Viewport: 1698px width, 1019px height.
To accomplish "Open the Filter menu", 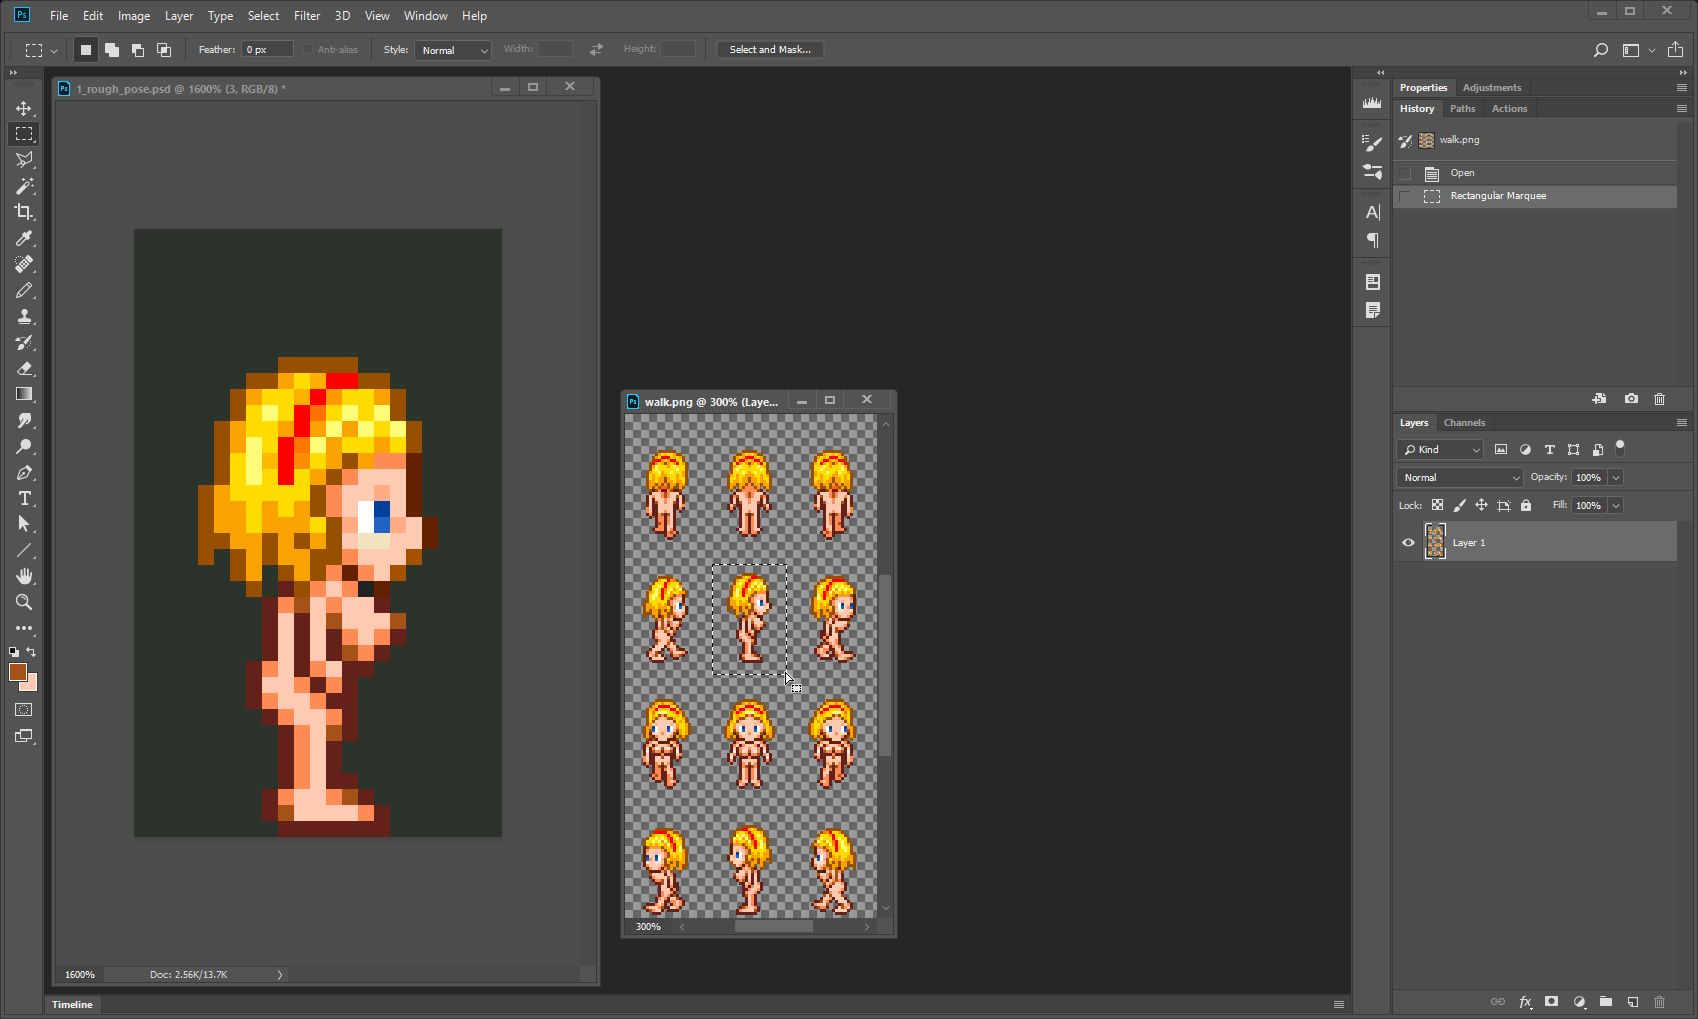I will tap(306, 16).
